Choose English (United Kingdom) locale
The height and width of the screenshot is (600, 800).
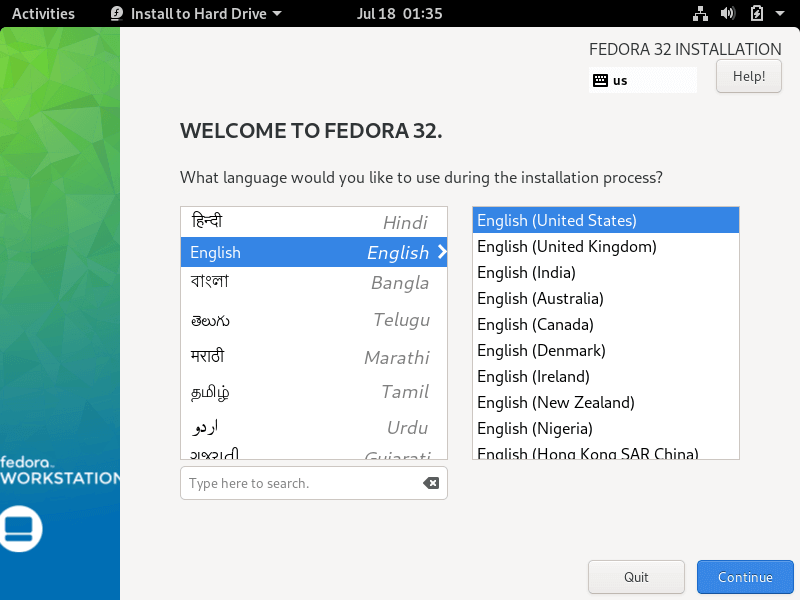(606, 246)
